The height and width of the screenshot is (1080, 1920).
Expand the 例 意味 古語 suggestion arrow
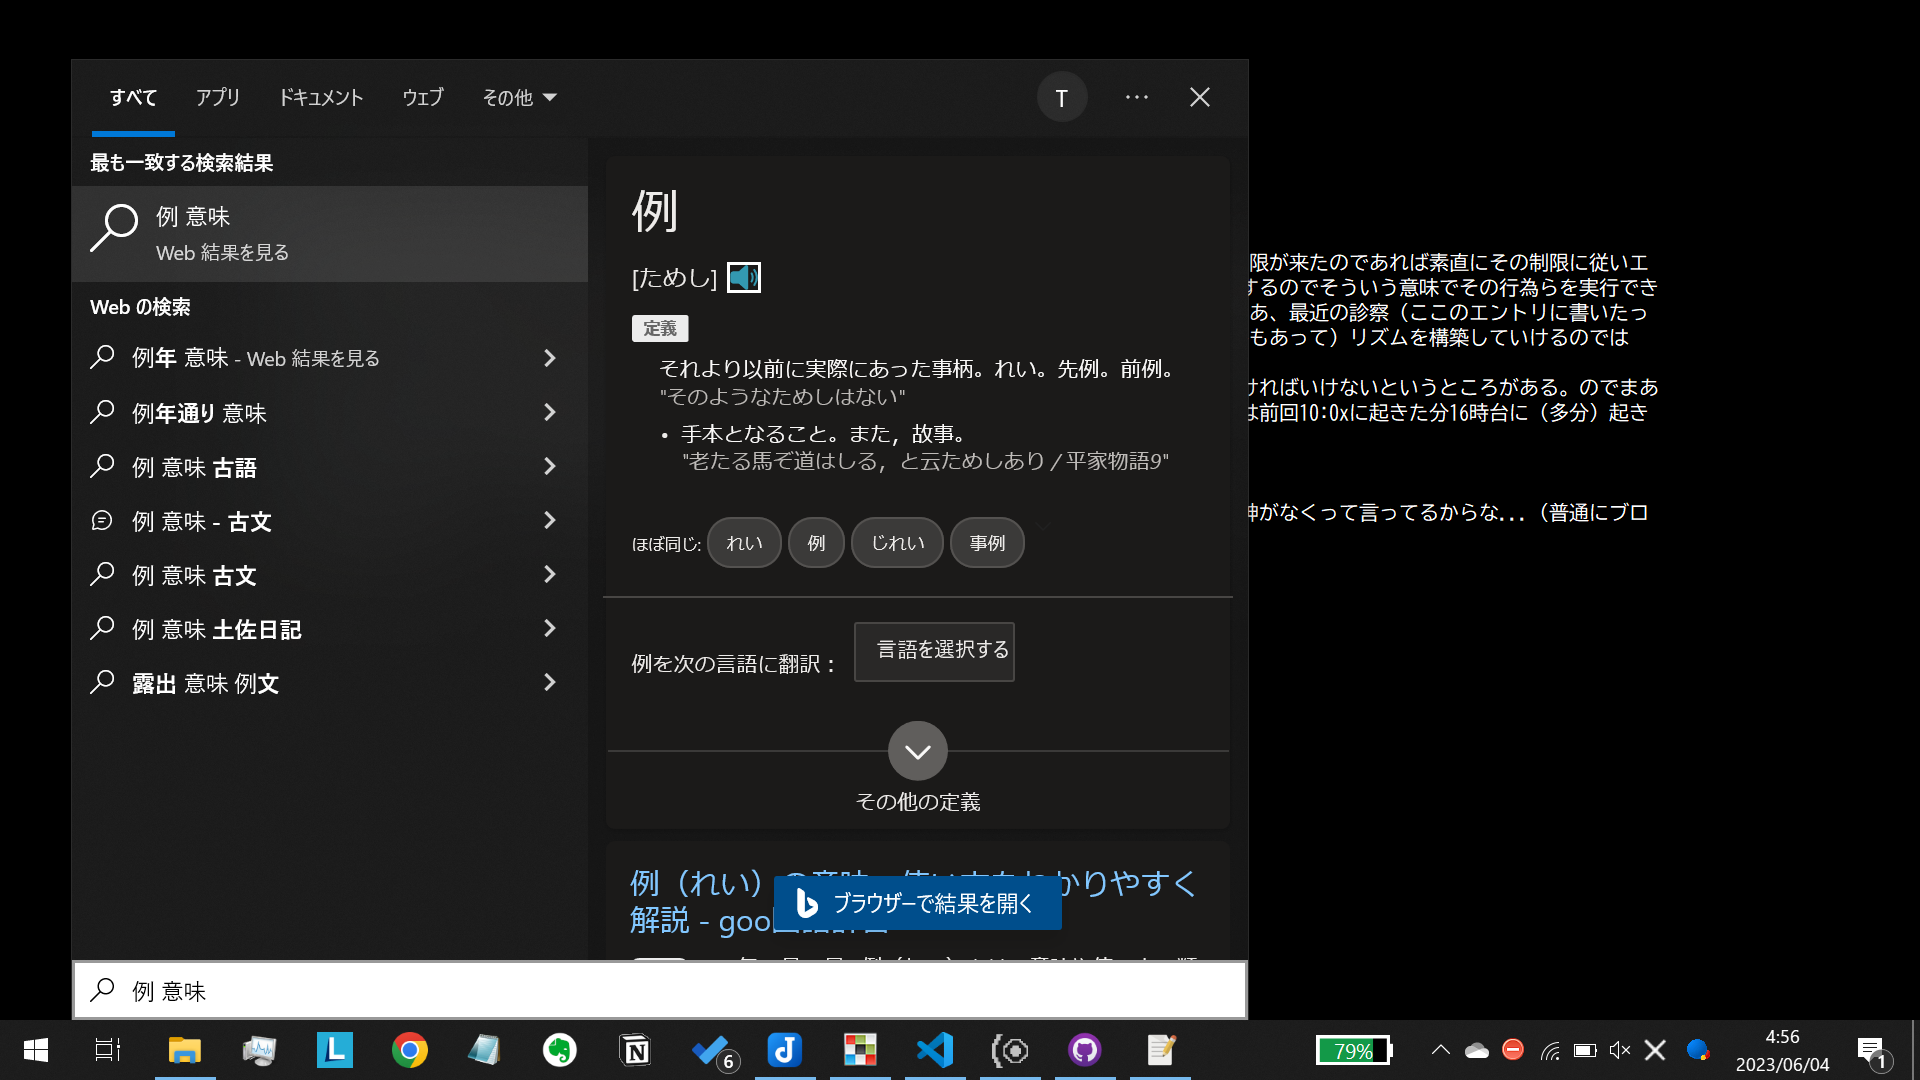click(549, 466)
